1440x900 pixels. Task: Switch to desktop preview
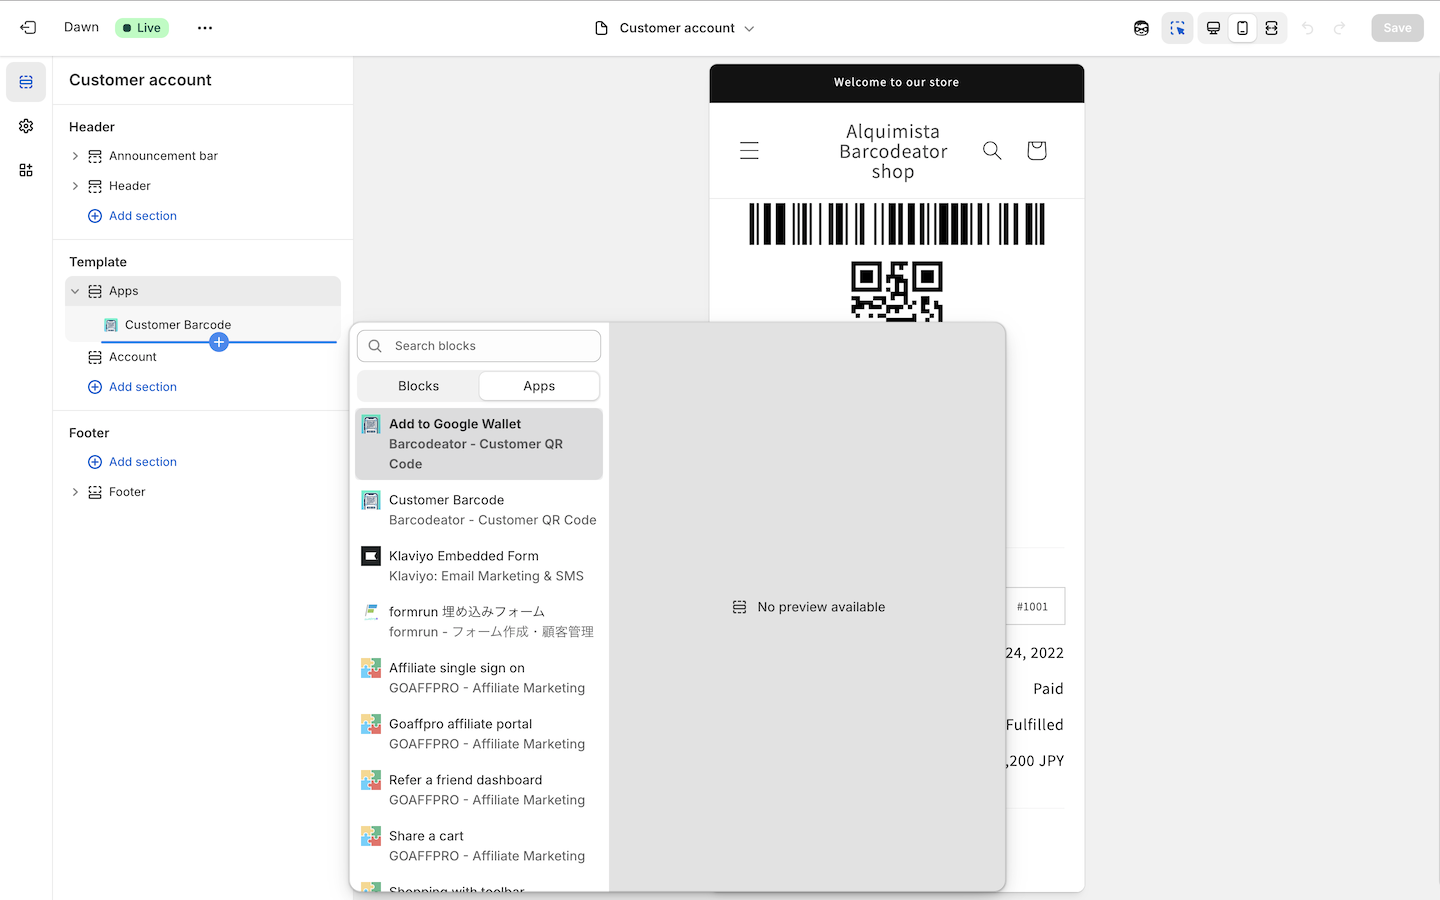[x=1213, y=28]
